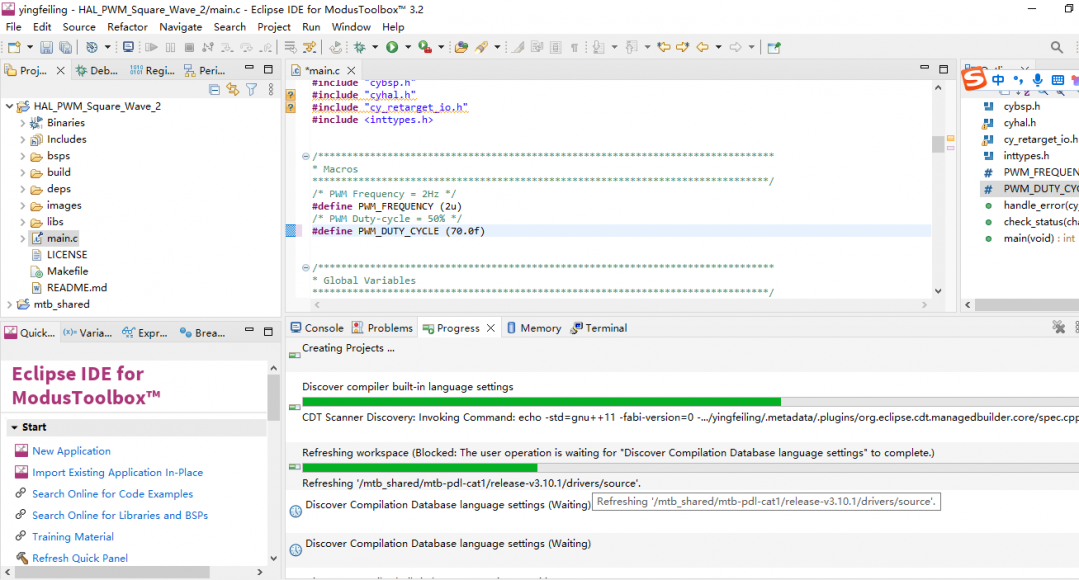Click the Forward navigation arrow icon

pyautogui.click(x=736, y=47)
